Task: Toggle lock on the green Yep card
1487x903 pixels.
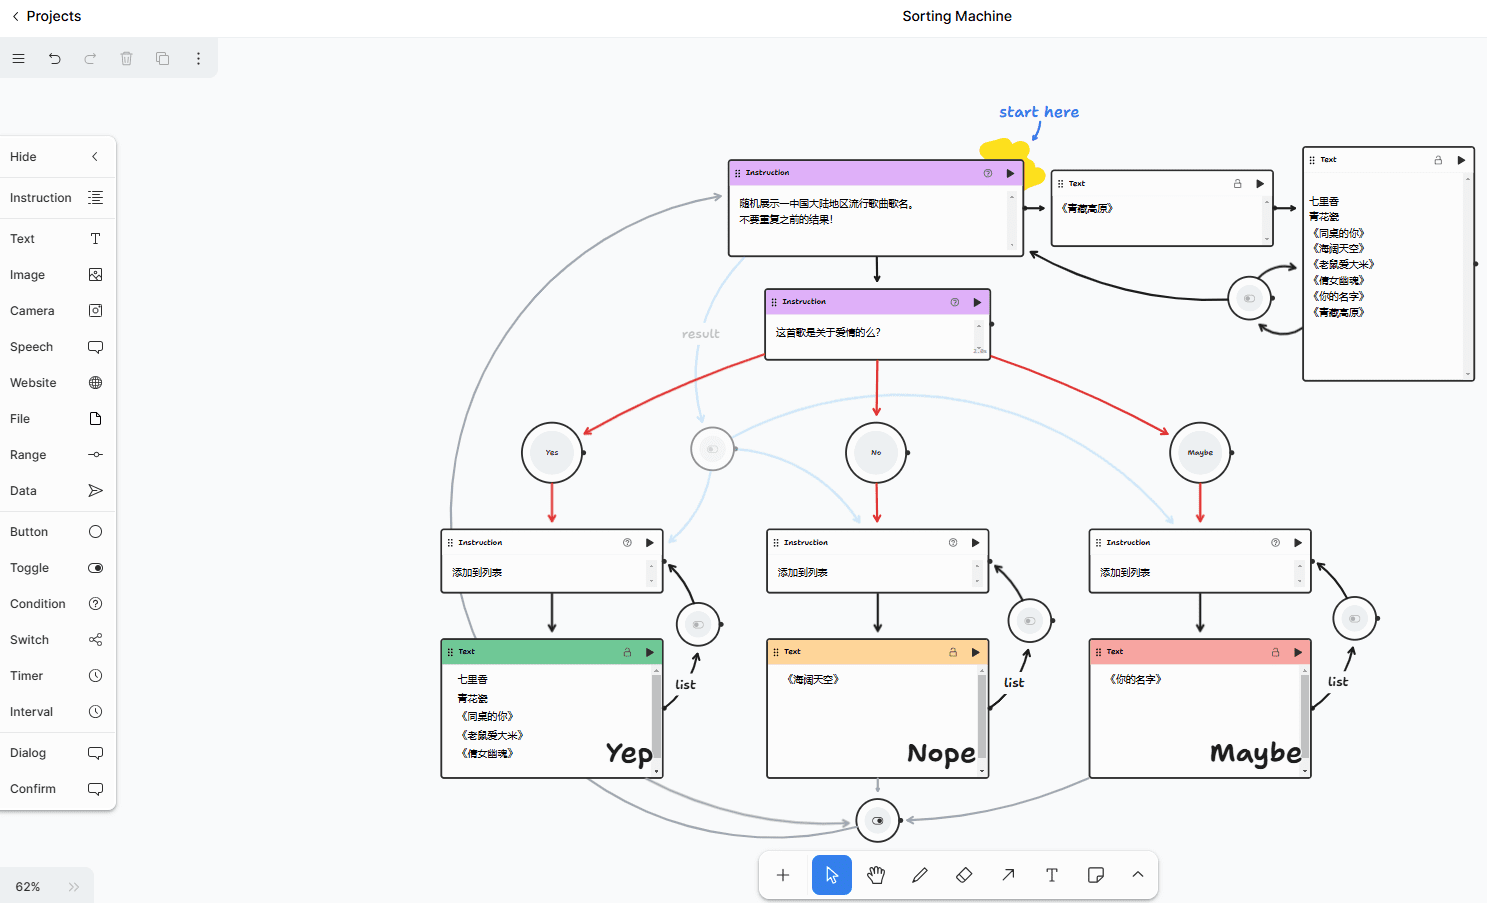Action: point(628,652)
